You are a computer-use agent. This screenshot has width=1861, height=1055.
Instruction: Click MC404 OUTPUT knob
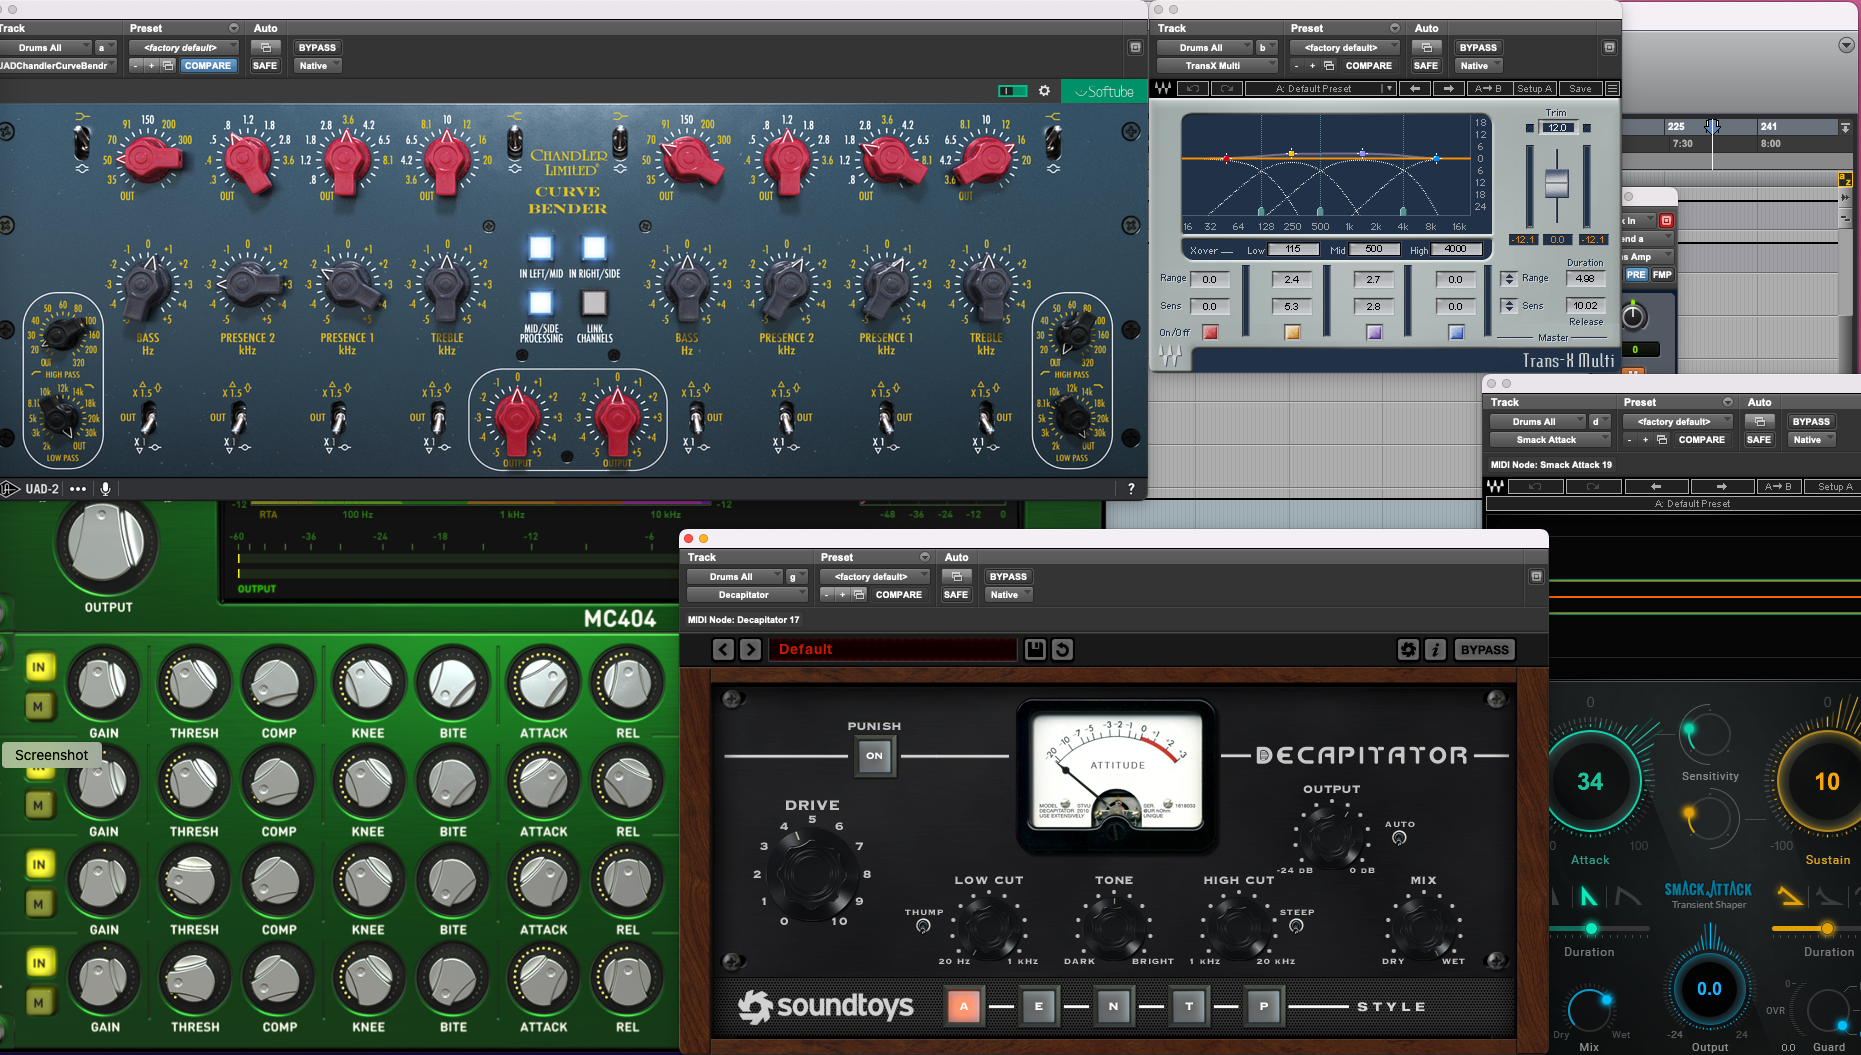pyautogui.click(x=106, y=544)
